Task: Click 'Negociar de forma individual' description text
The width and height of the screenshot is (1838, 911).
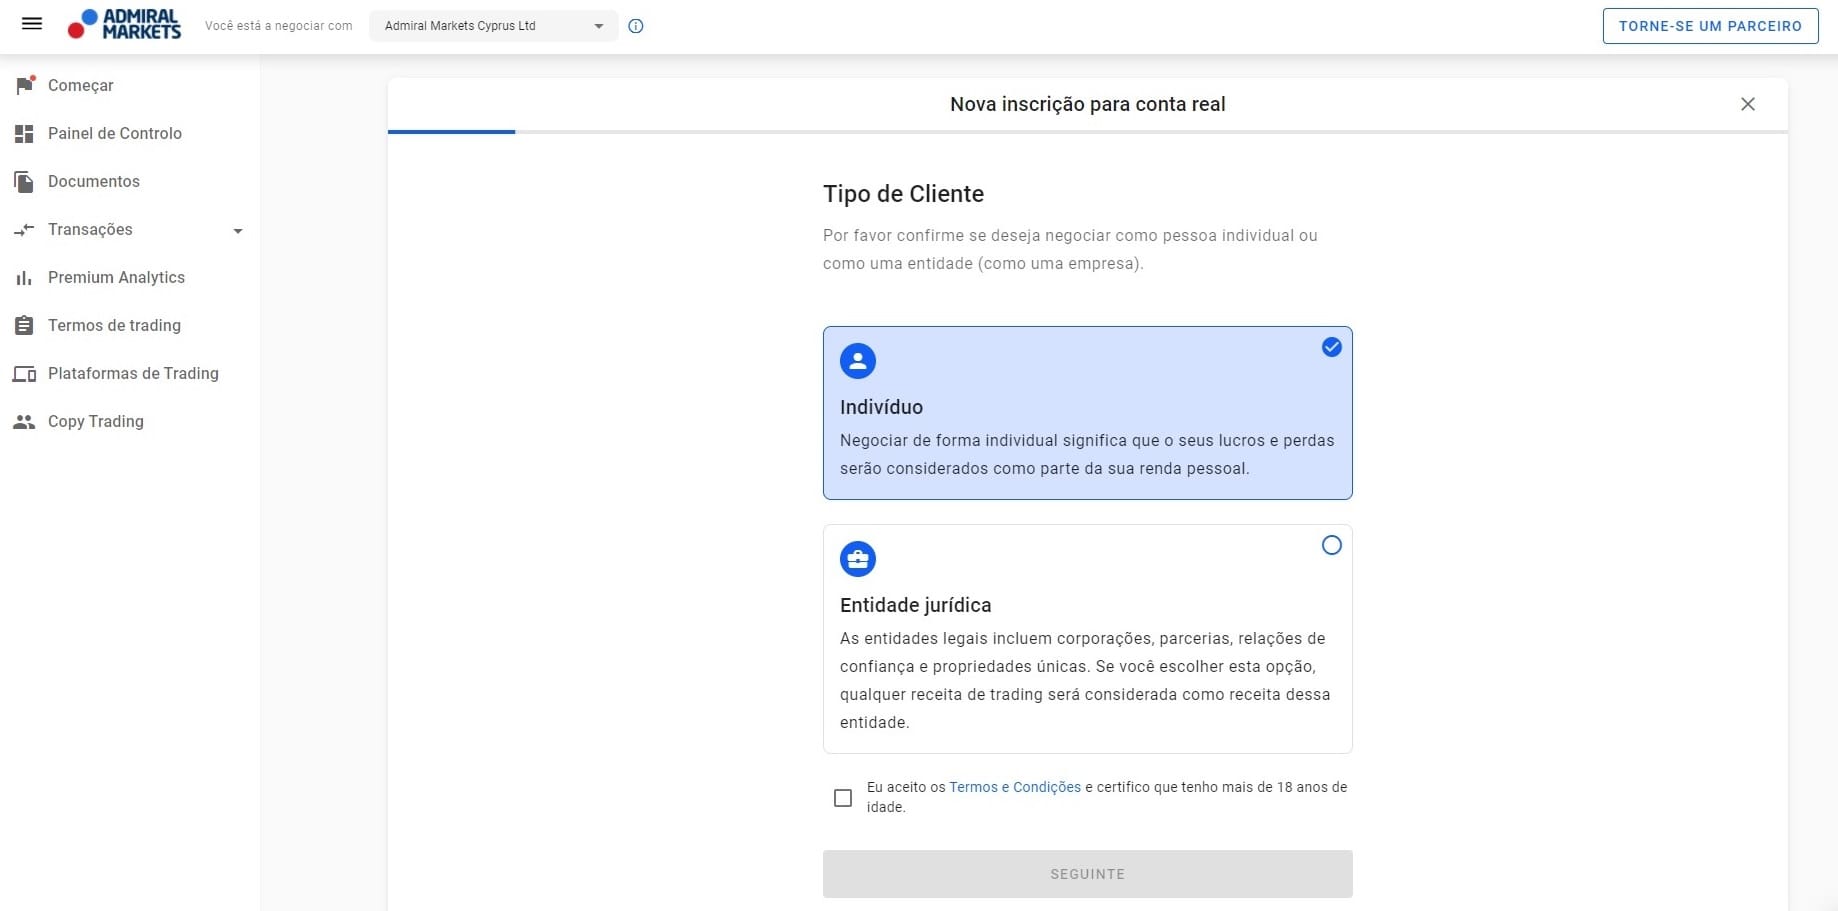Action: click(x=1087, y=454)
